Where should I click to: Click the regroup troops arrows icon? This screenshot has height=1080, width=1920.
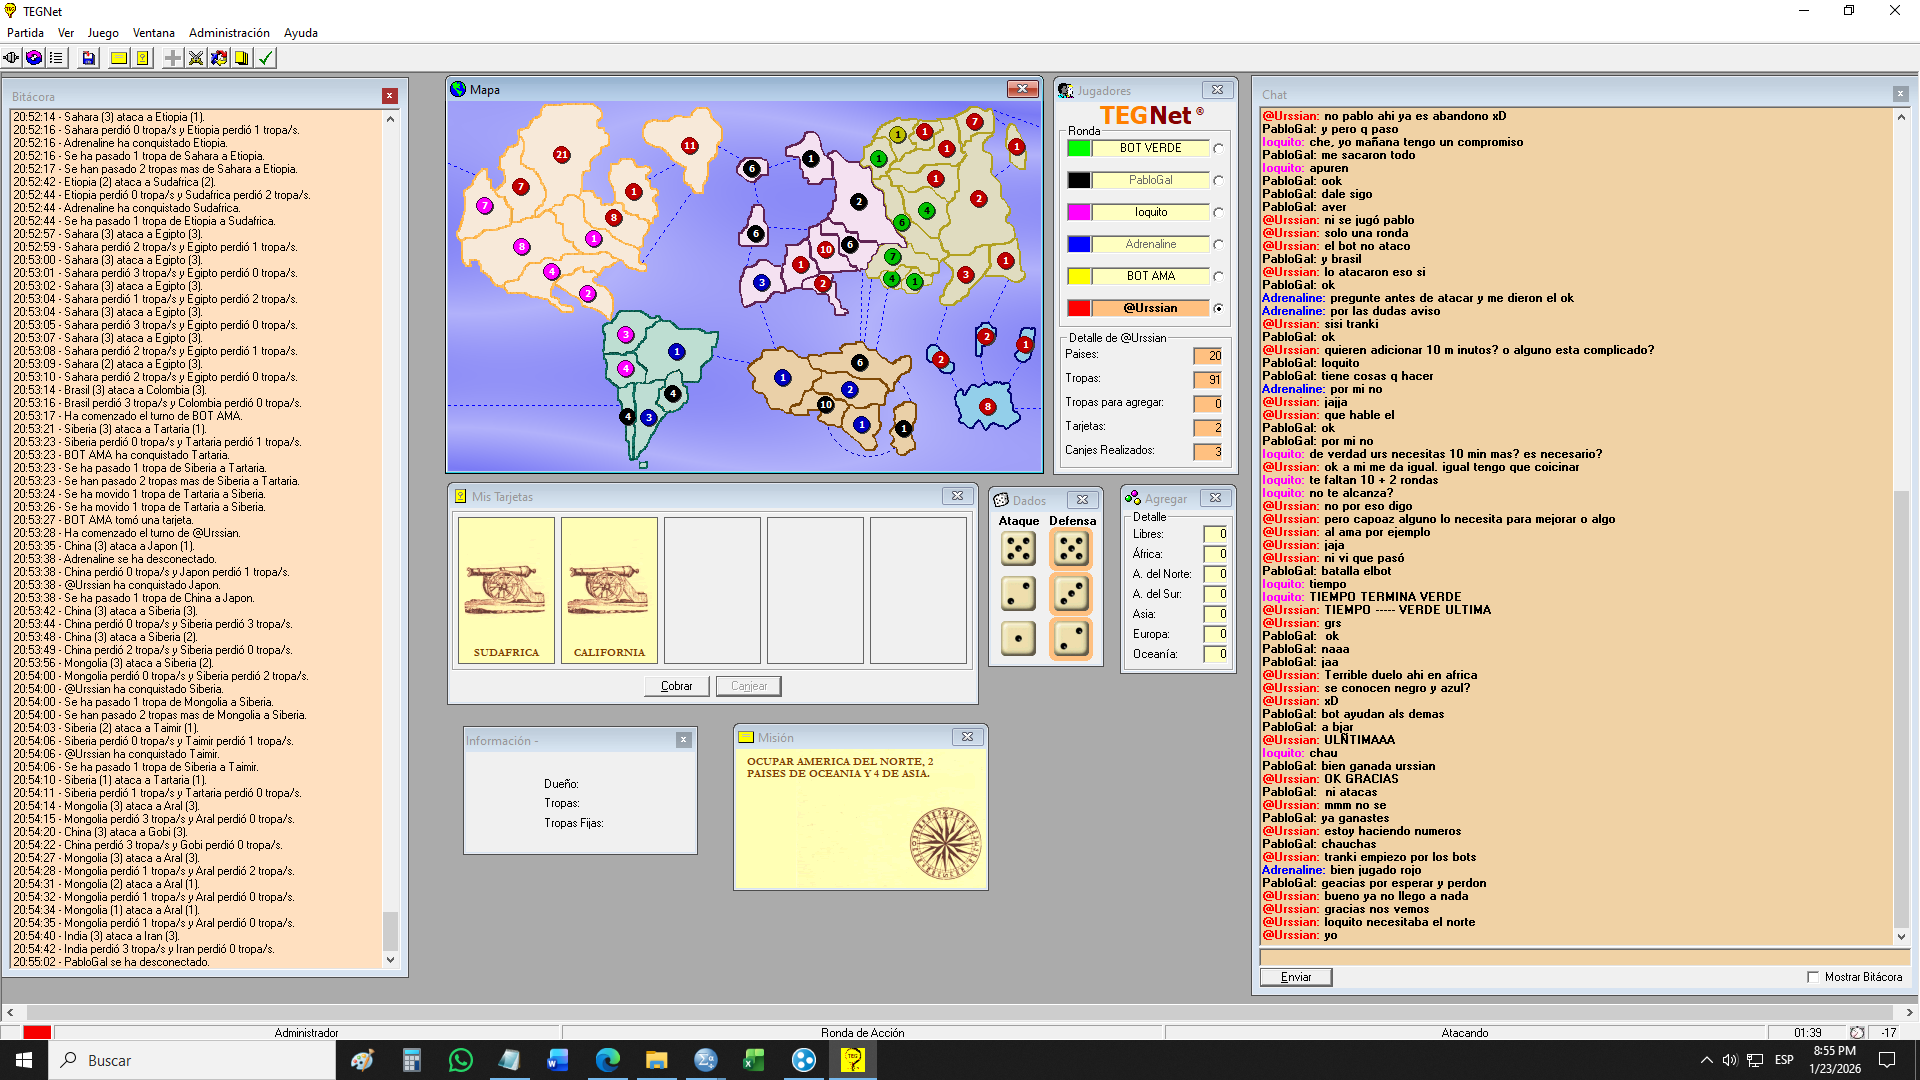[x=219, y=58]
